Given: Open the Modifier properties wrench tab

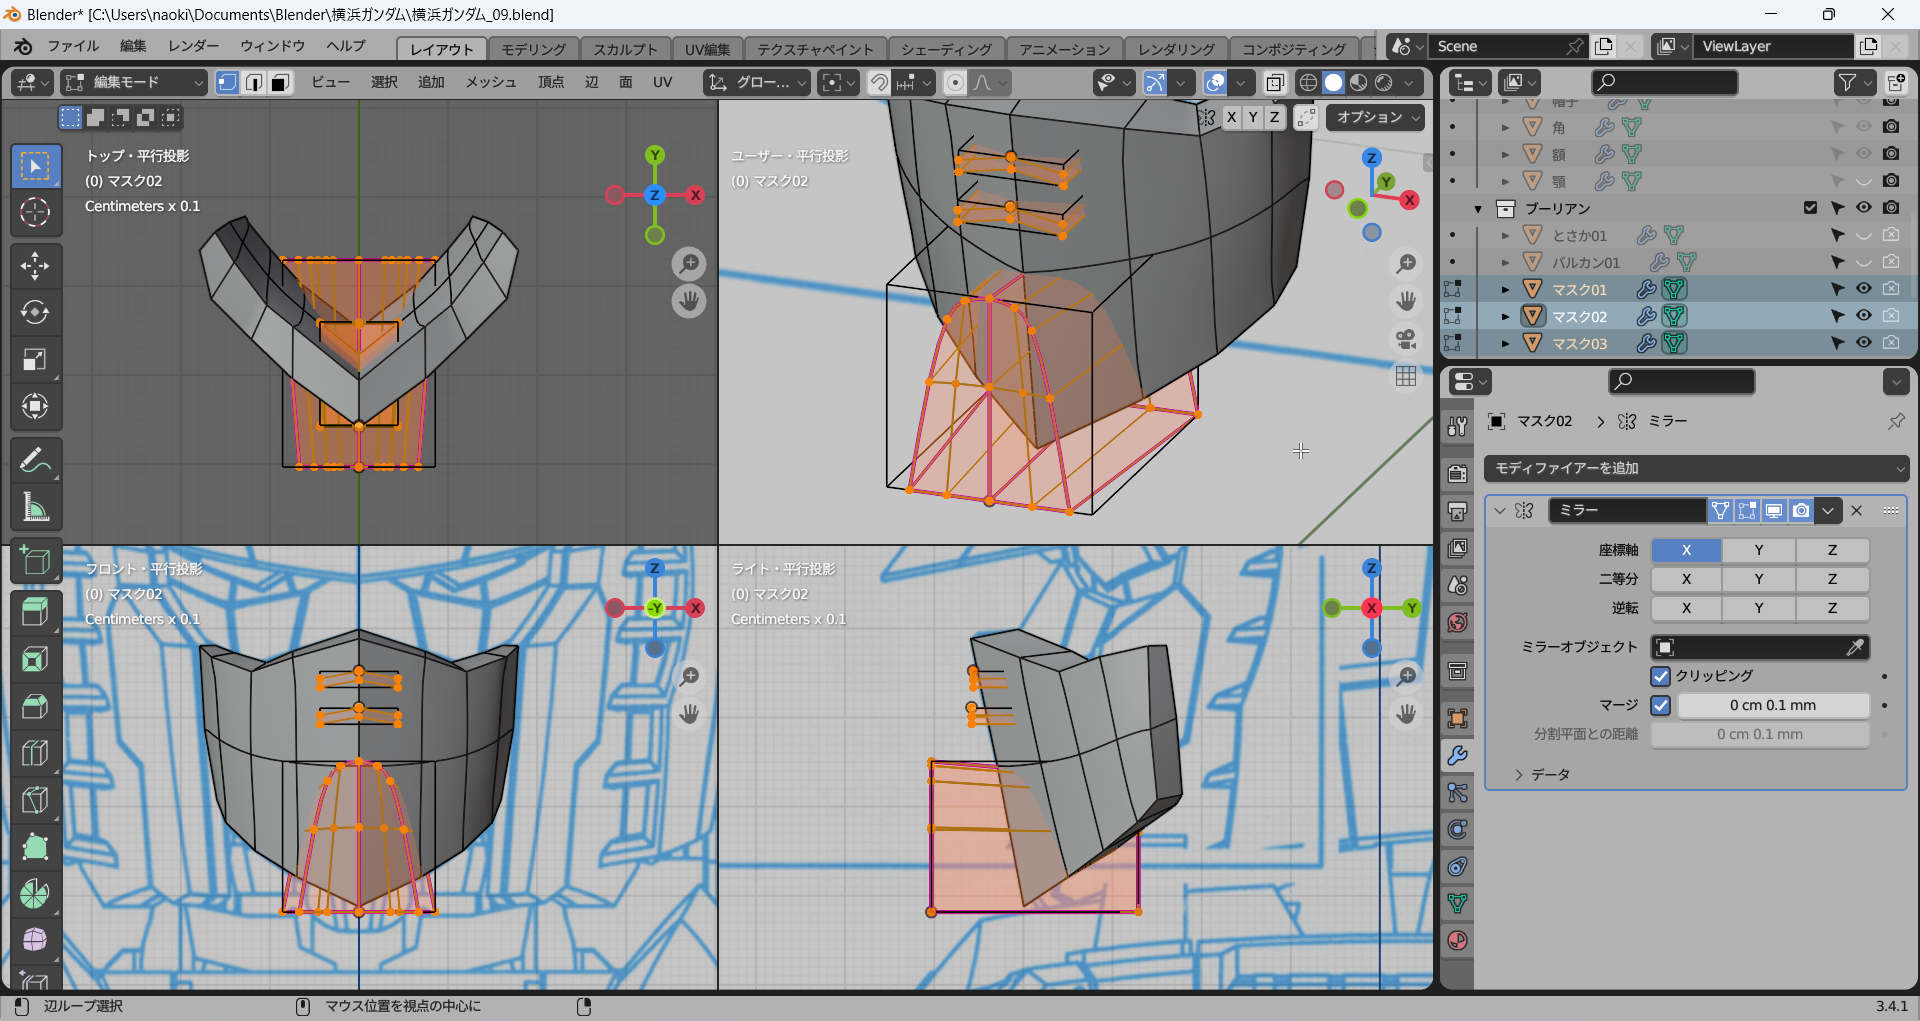Looking at the screenshot, I should (x=1457, y=756).
